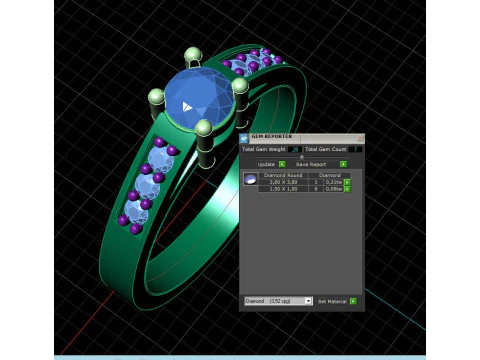480x360 pixels.
Task: Click the Set Material label
Action: pyautogui.click(x=332, y=301)
